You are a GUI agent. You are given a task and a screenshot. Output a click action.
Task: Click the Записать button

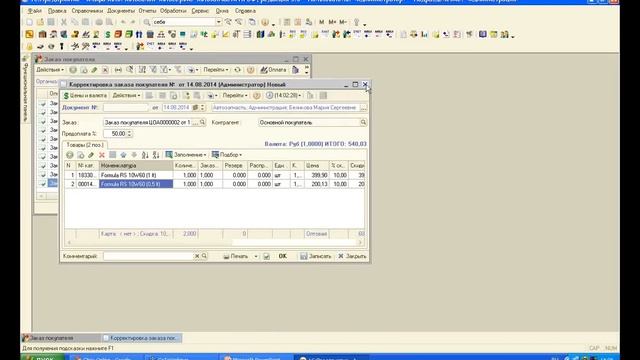tap(316, 256)
